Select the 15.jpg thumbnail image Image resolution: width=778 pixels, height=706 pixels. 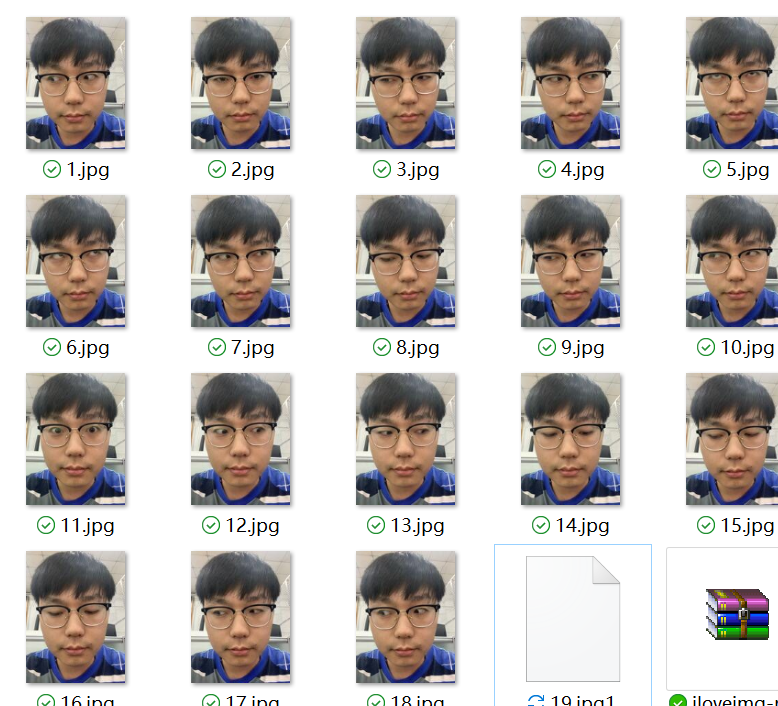[x=732, y=439]
